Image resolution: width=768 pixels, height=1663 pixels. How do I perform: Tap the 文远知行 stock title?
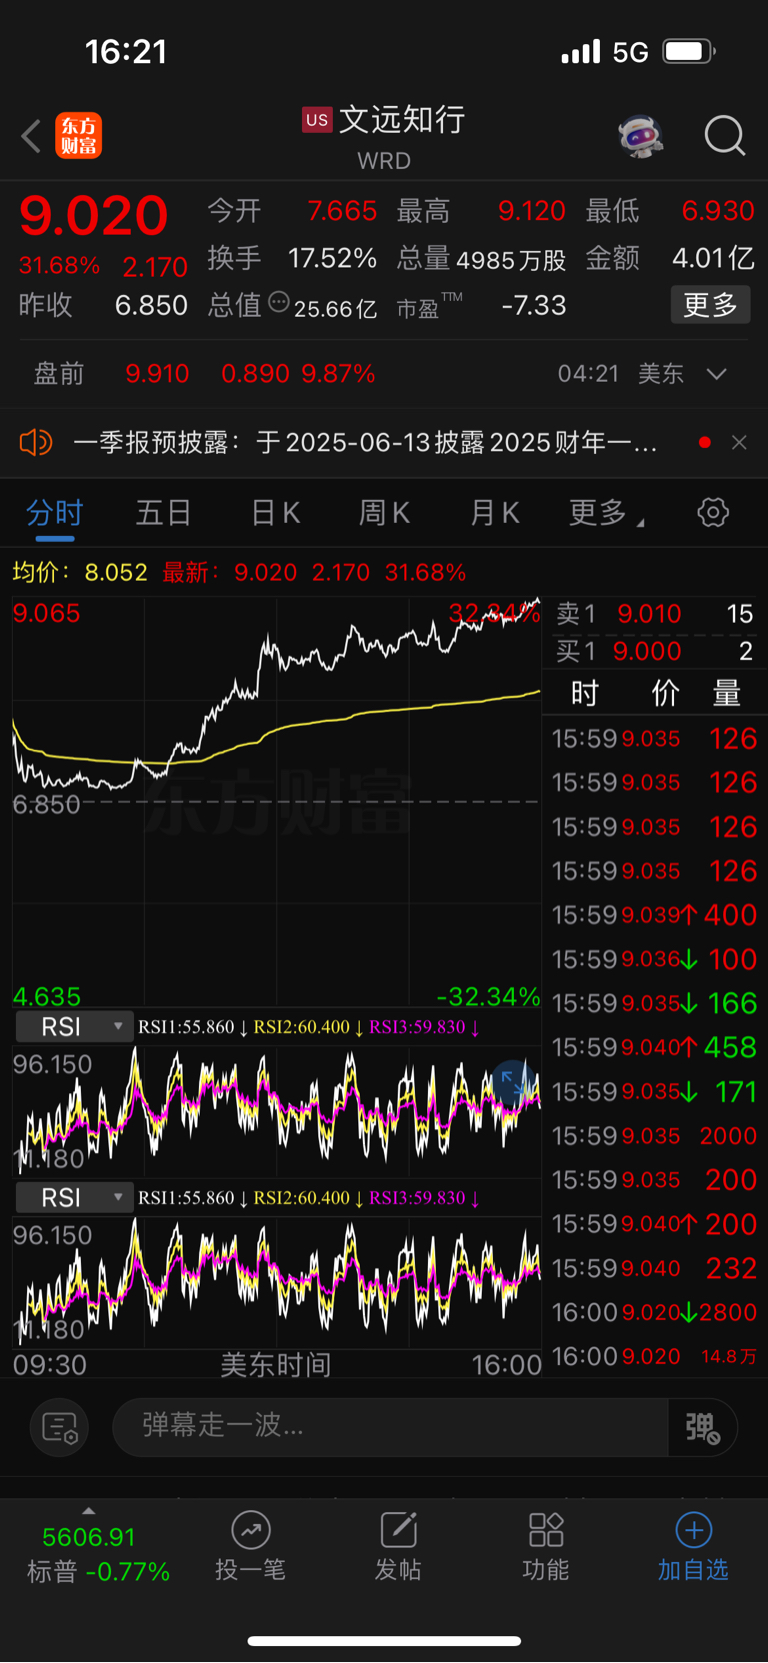click(x=402, y=120)
